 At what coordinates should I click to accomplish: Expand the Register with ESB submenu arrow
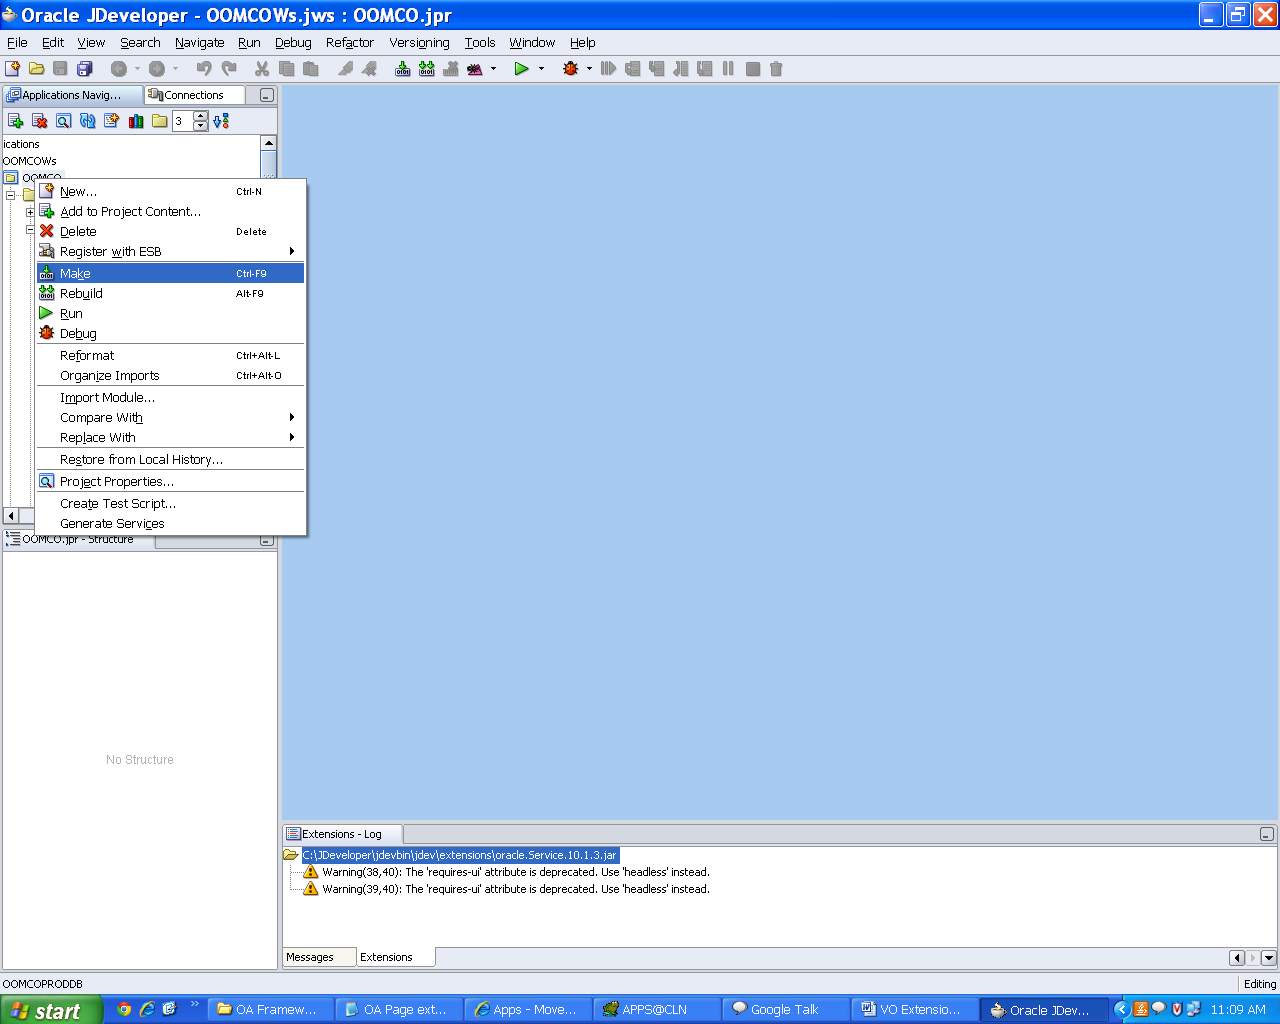pyautogui.click(x=292, y=251)
